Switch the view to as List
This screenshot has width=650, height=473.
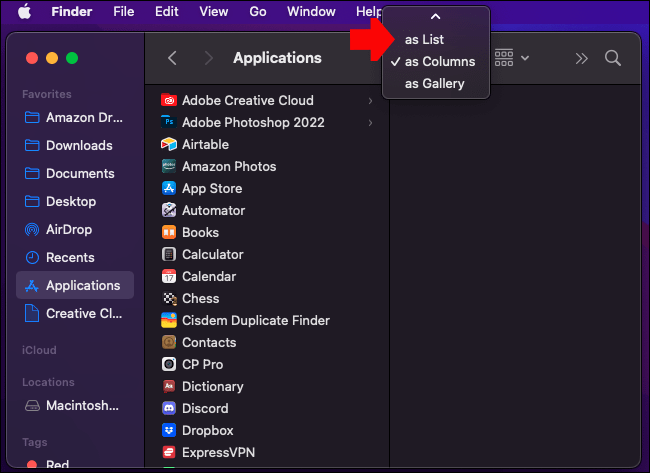[x=424, y=40]
